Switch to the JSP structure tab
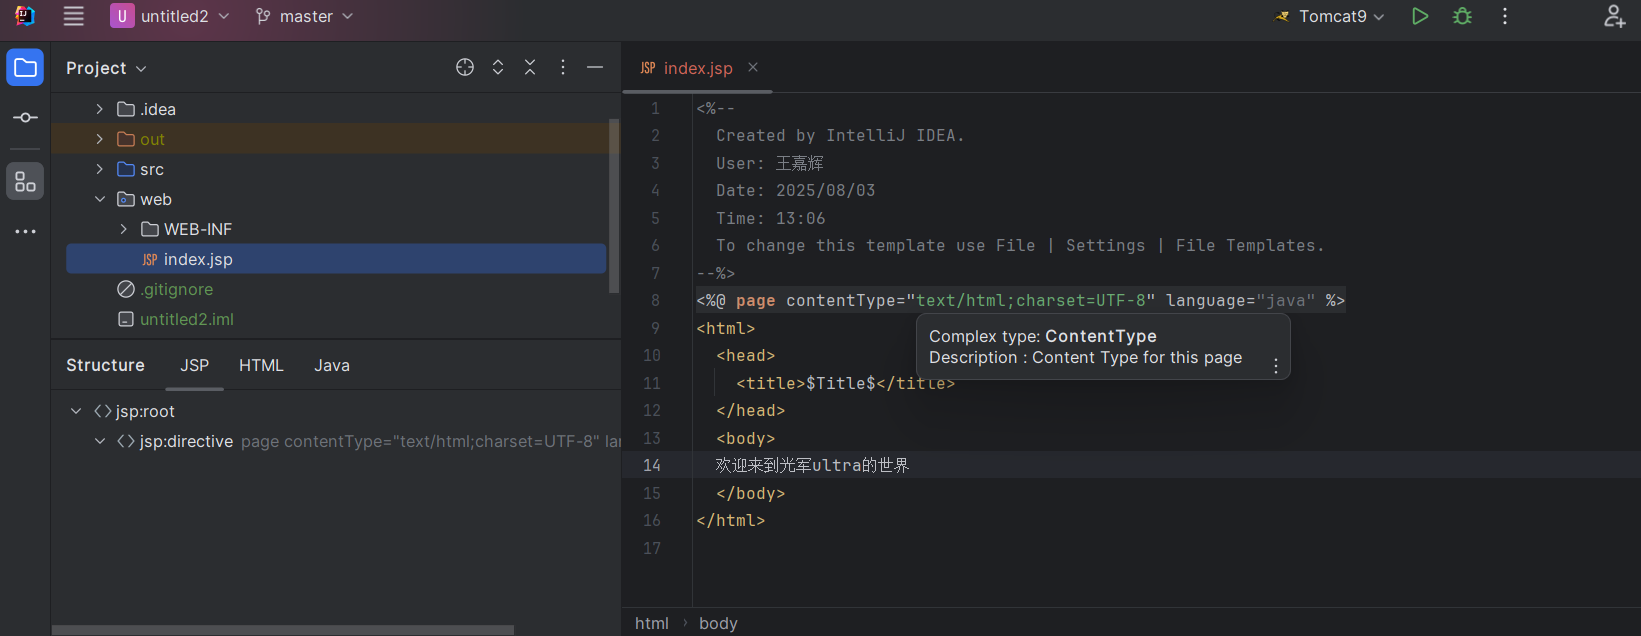The width and height of the screenshot is (1641, 636). [195, 365]
